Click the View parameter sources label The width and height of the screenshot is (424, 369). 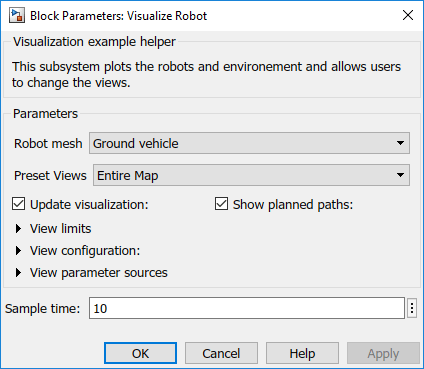[99, 273]
